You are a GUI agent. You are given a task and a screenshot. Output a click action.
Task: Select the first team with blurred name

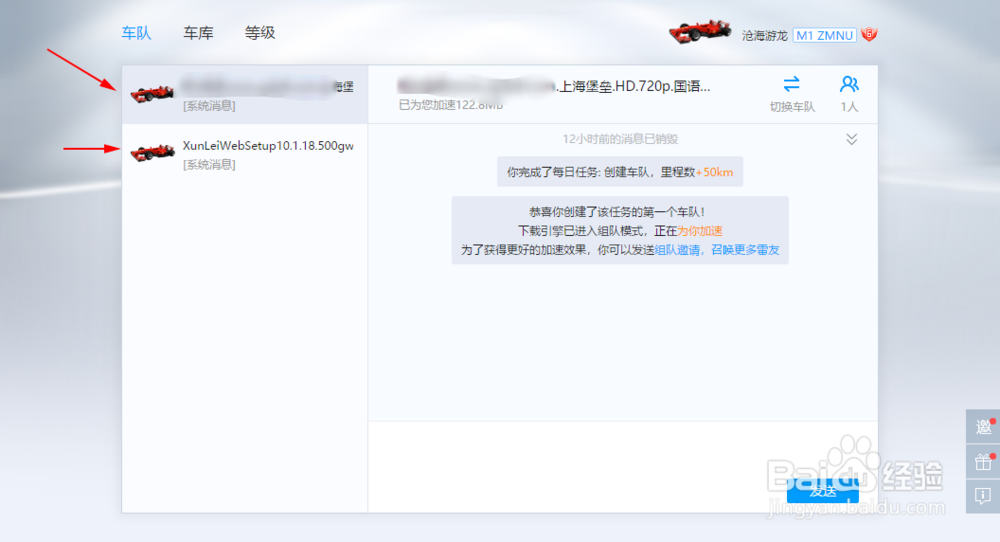pos(245,94)
